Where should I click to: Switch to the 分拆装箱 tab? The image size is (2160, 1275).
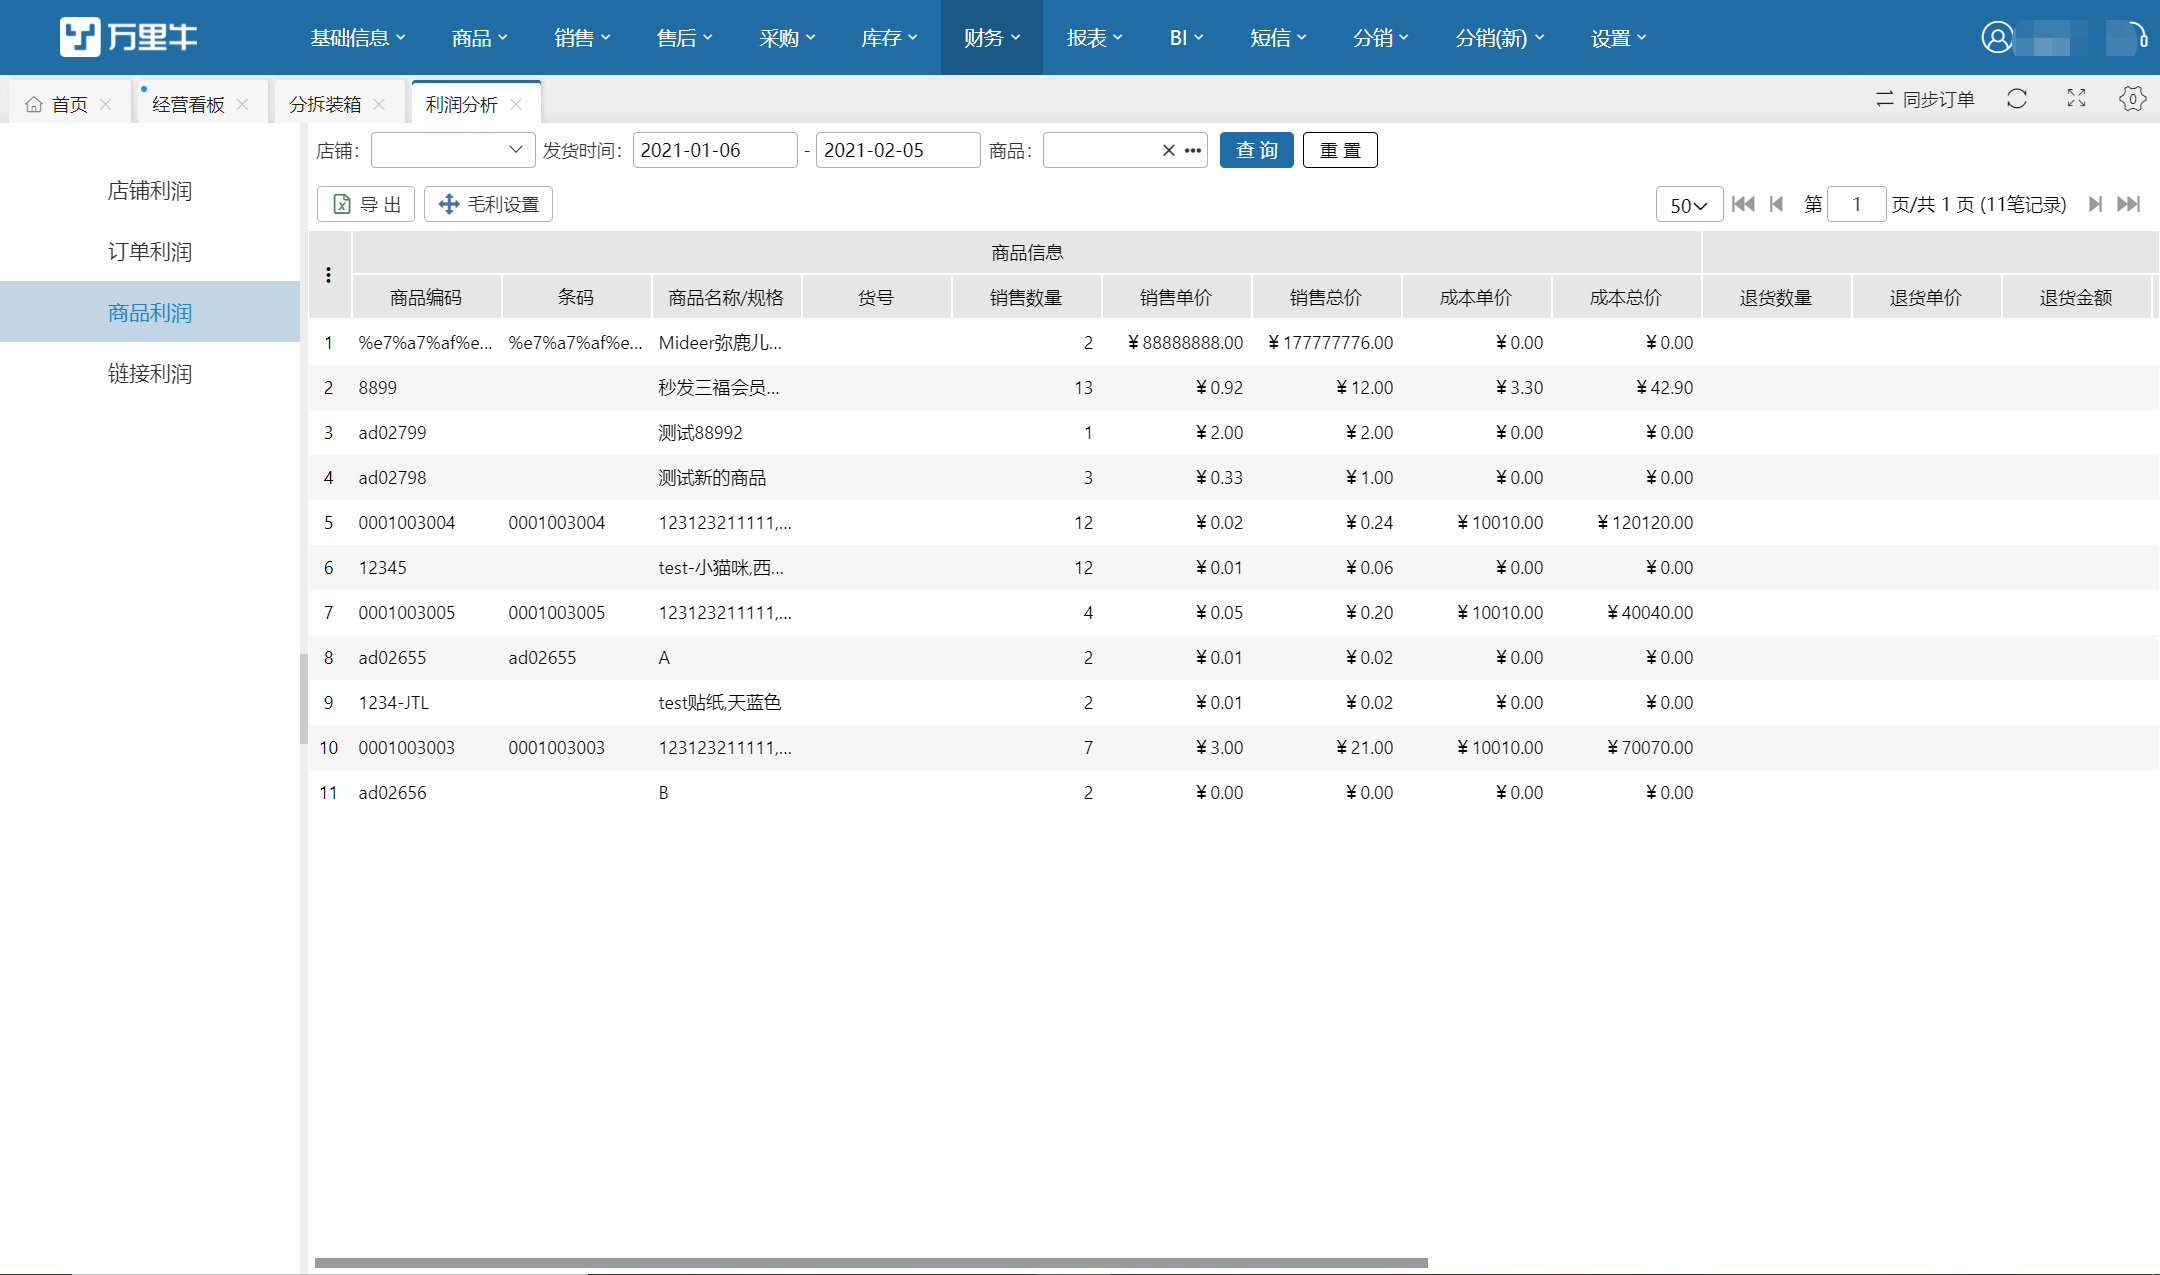[325, 104]
